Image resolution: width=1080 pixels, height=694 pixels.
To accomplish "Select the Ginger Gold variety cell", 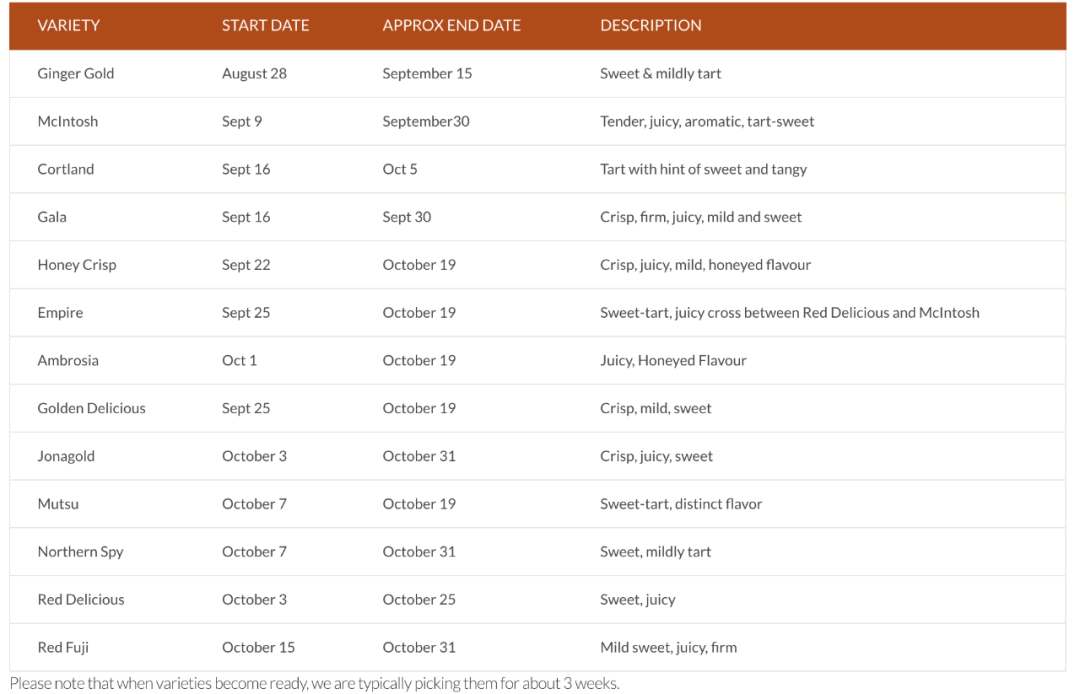I will [x=76, y=73].
